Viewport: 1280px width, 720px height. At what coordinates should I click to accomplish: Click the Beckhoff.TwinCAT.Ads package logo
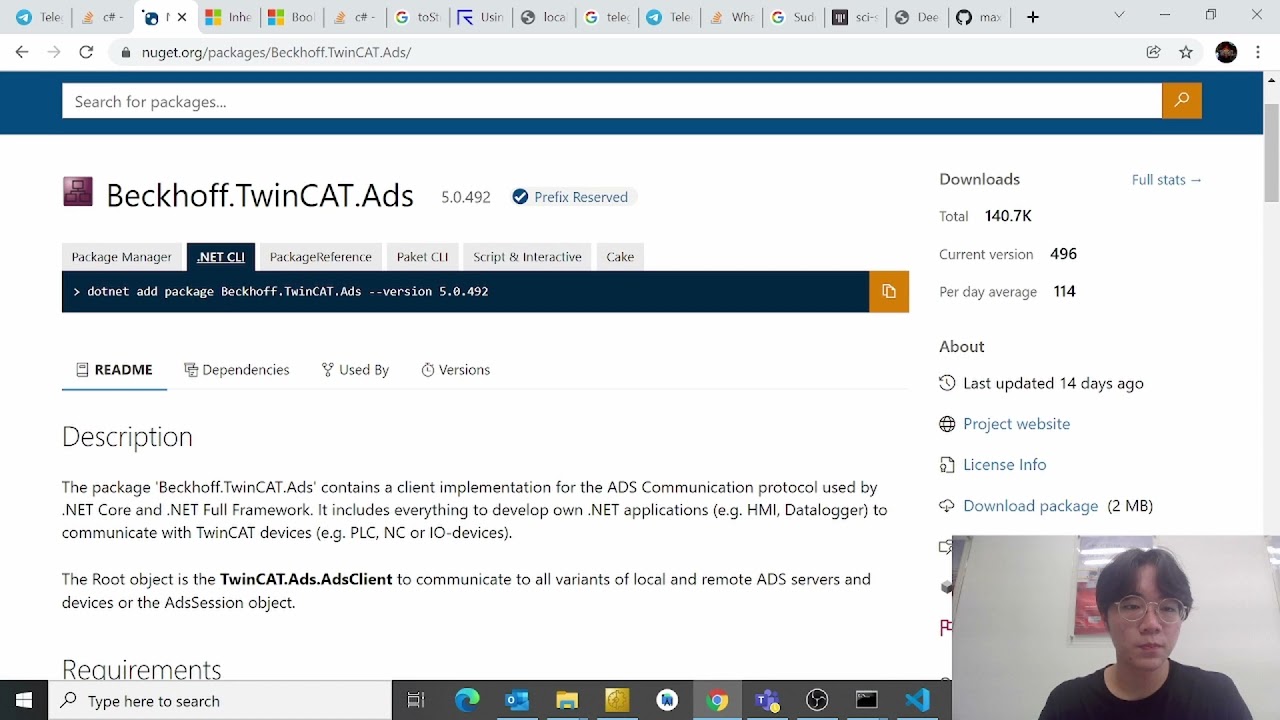[x=77, y=191]
